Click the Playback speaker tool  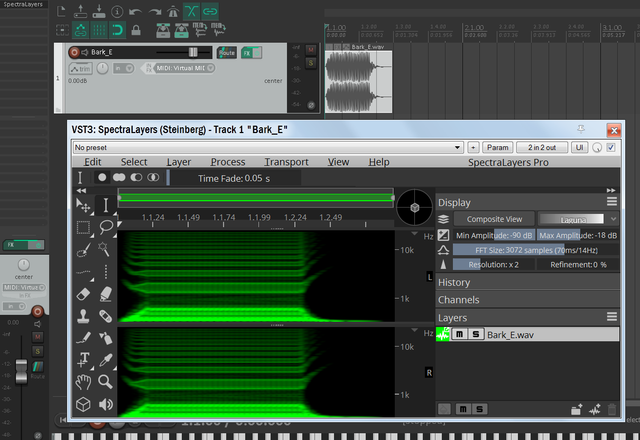[106, 404]
